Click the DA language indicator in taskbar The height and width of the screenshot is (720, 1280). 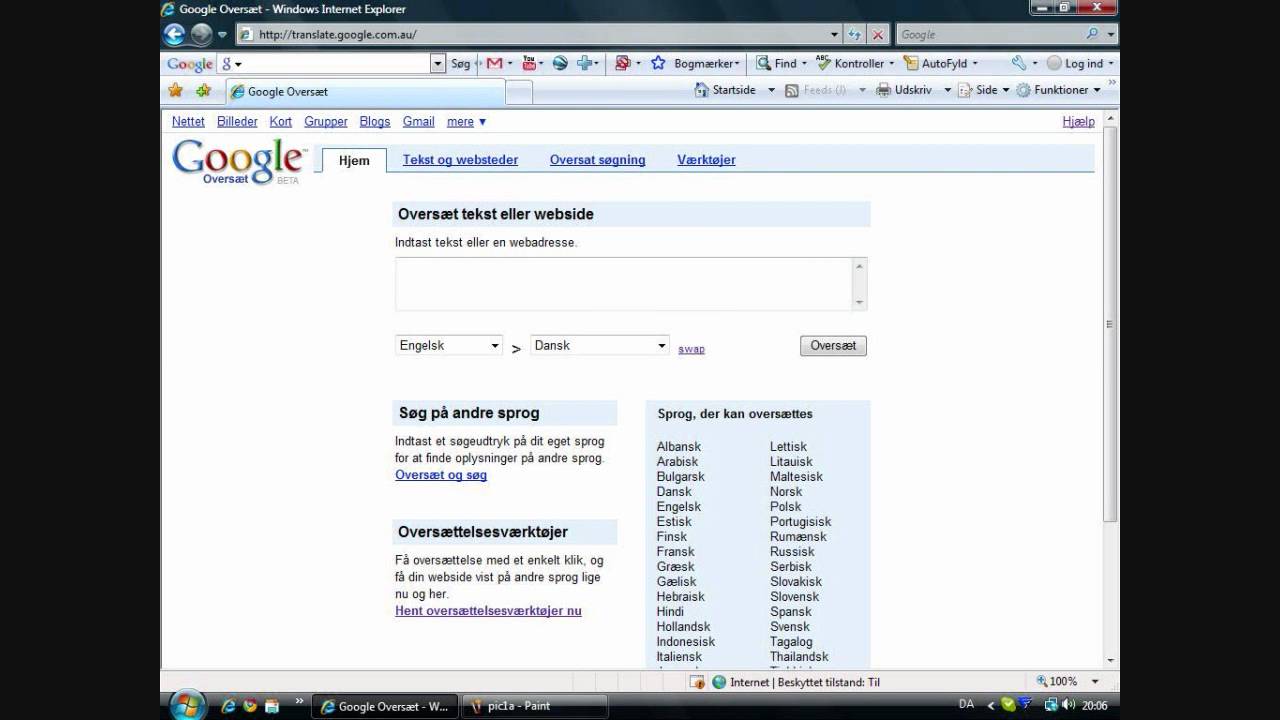tap(966, 705)
